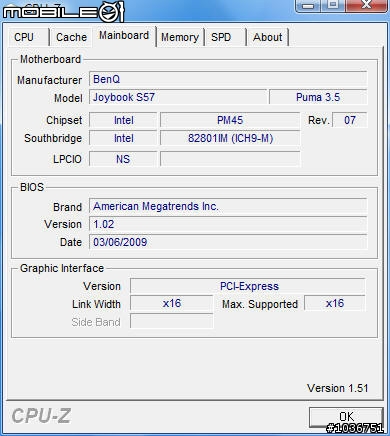390x436 pixels.
Task: Select the Mainboard tab
Action: pos(124,36)
